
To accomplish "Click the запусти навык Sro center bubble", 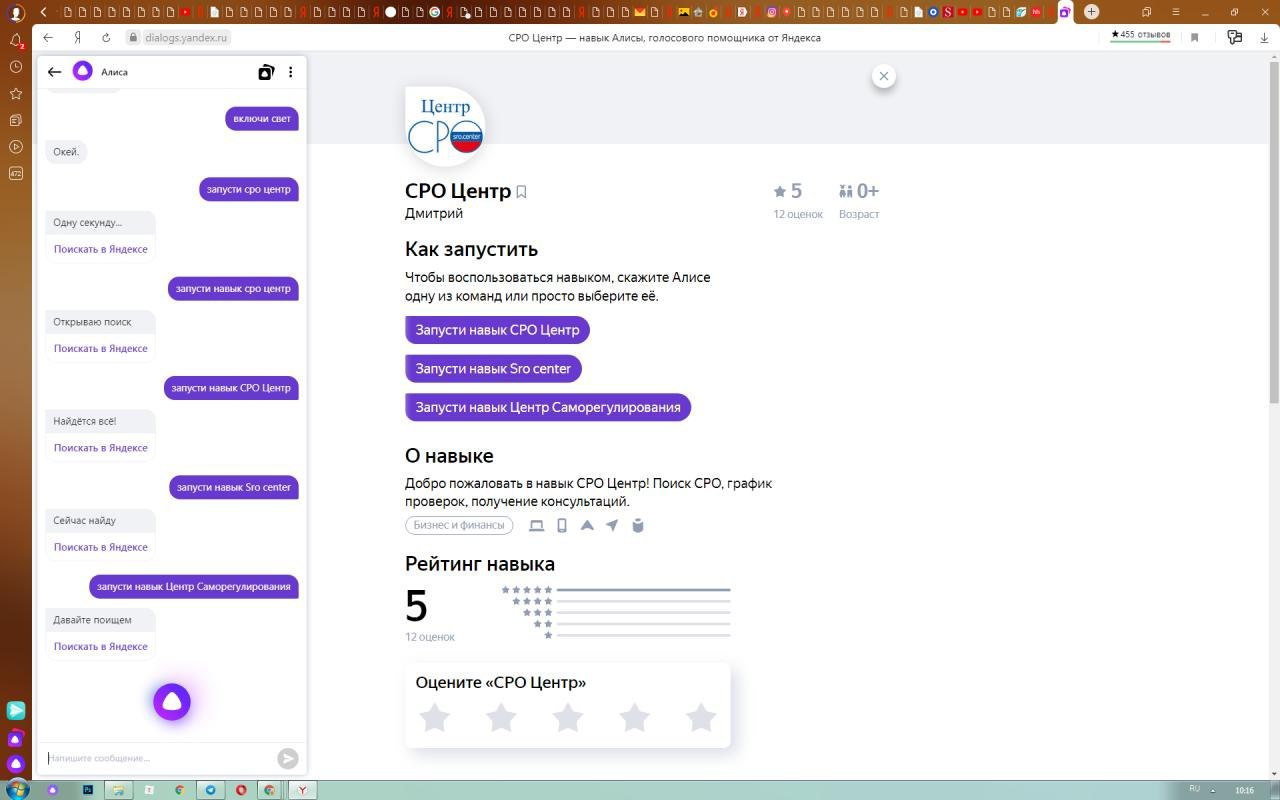I will point(234,487).
